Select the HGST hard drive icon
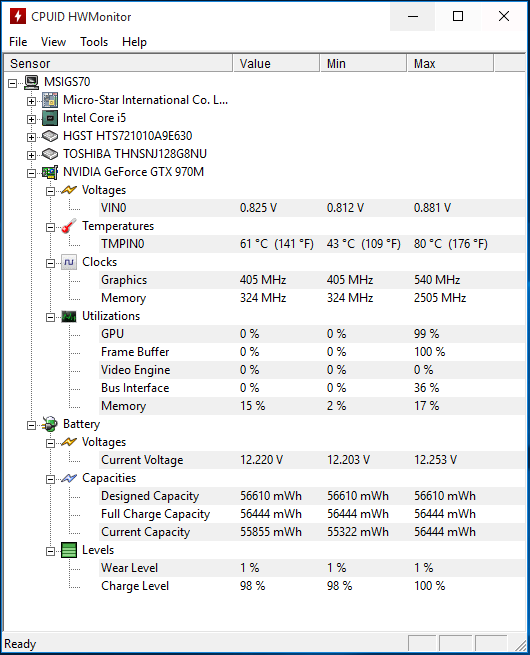This screenshot has height=655, width=530. tap(50, 136)
